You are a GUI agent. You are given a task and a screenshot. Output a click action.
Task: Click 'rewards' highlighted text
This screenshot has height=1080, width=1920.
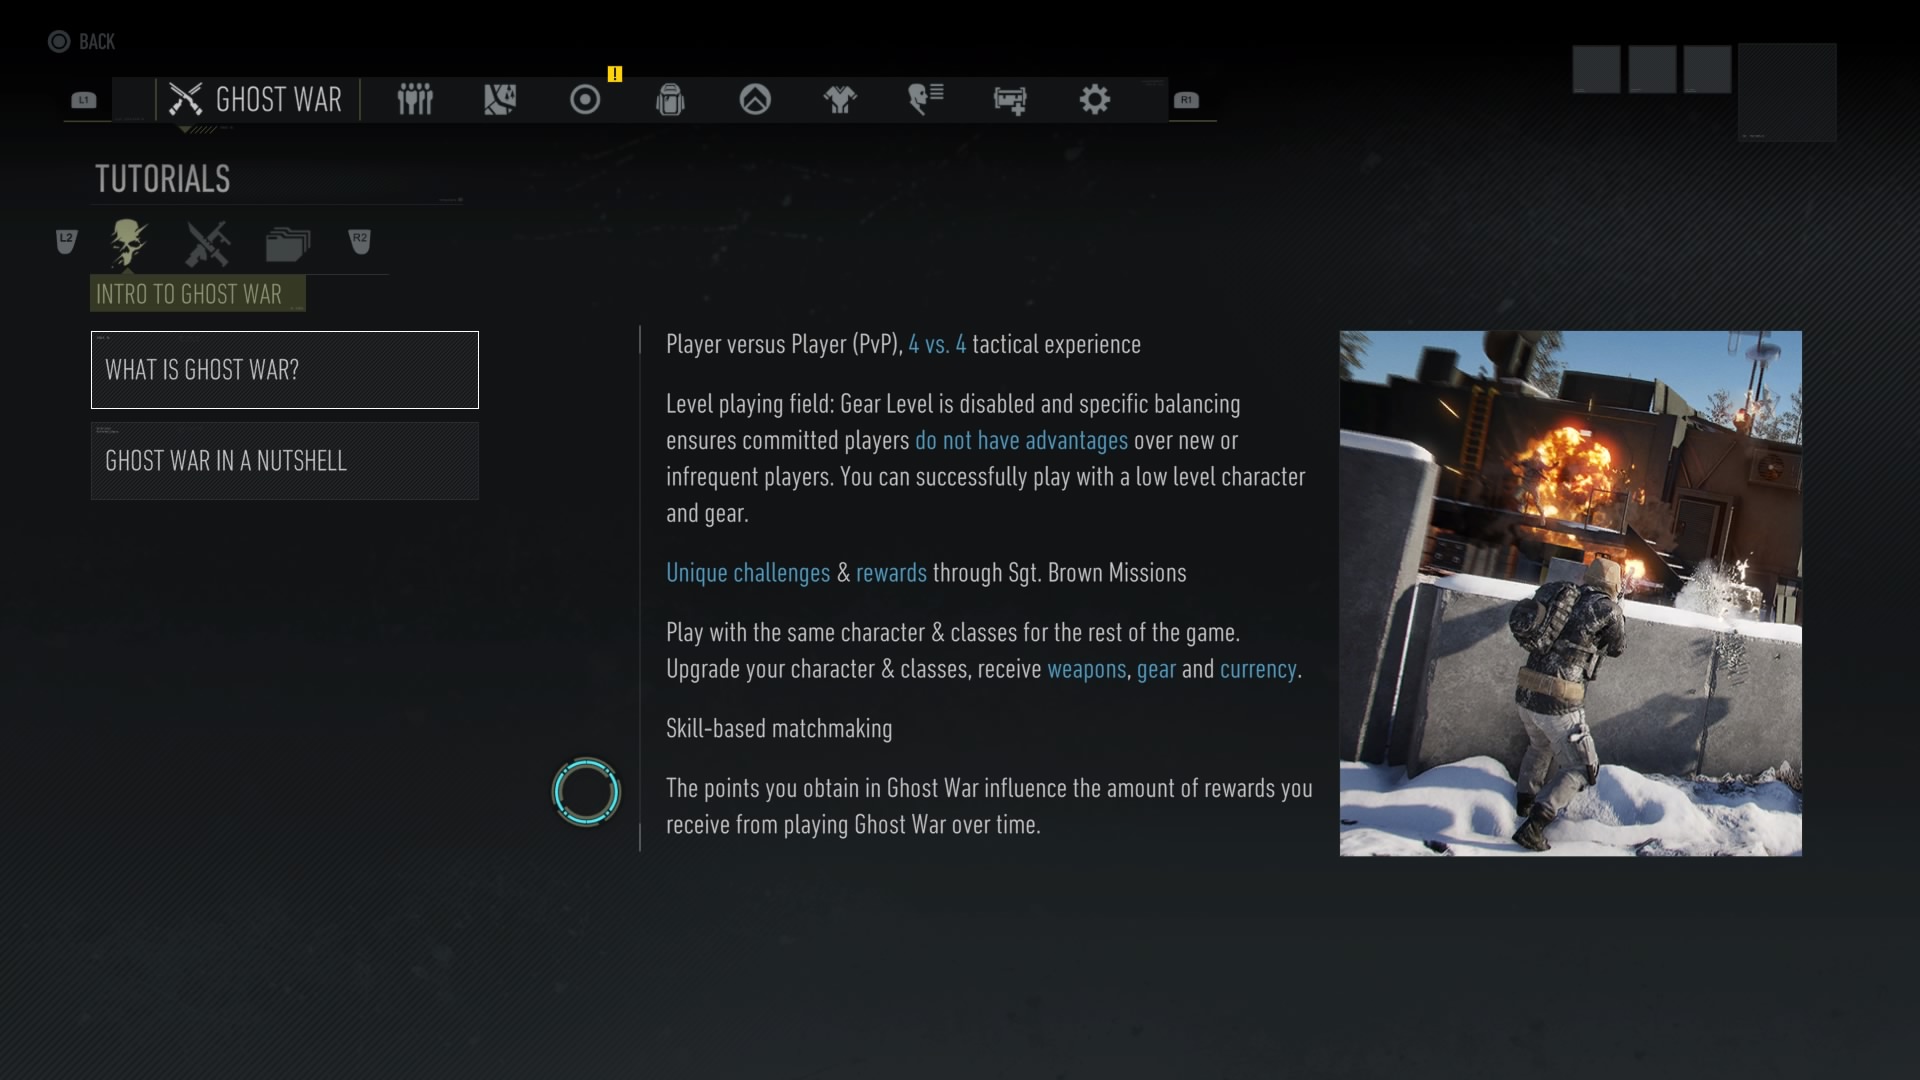click(x=891, y=573)
